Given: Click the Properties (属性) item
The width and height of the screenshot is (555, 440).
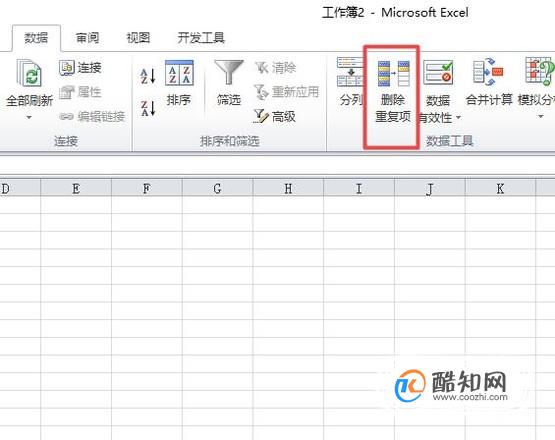Looking at the screenshot, I should pyautogui.click(x=80, y=92).
